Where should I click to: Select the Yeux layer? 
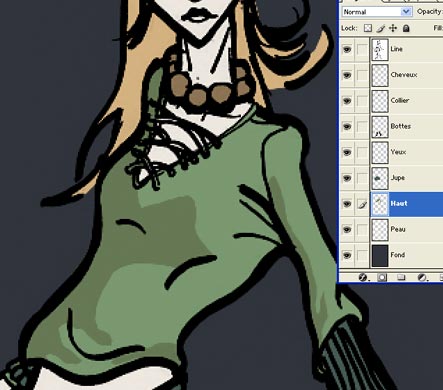coord(407,152)
